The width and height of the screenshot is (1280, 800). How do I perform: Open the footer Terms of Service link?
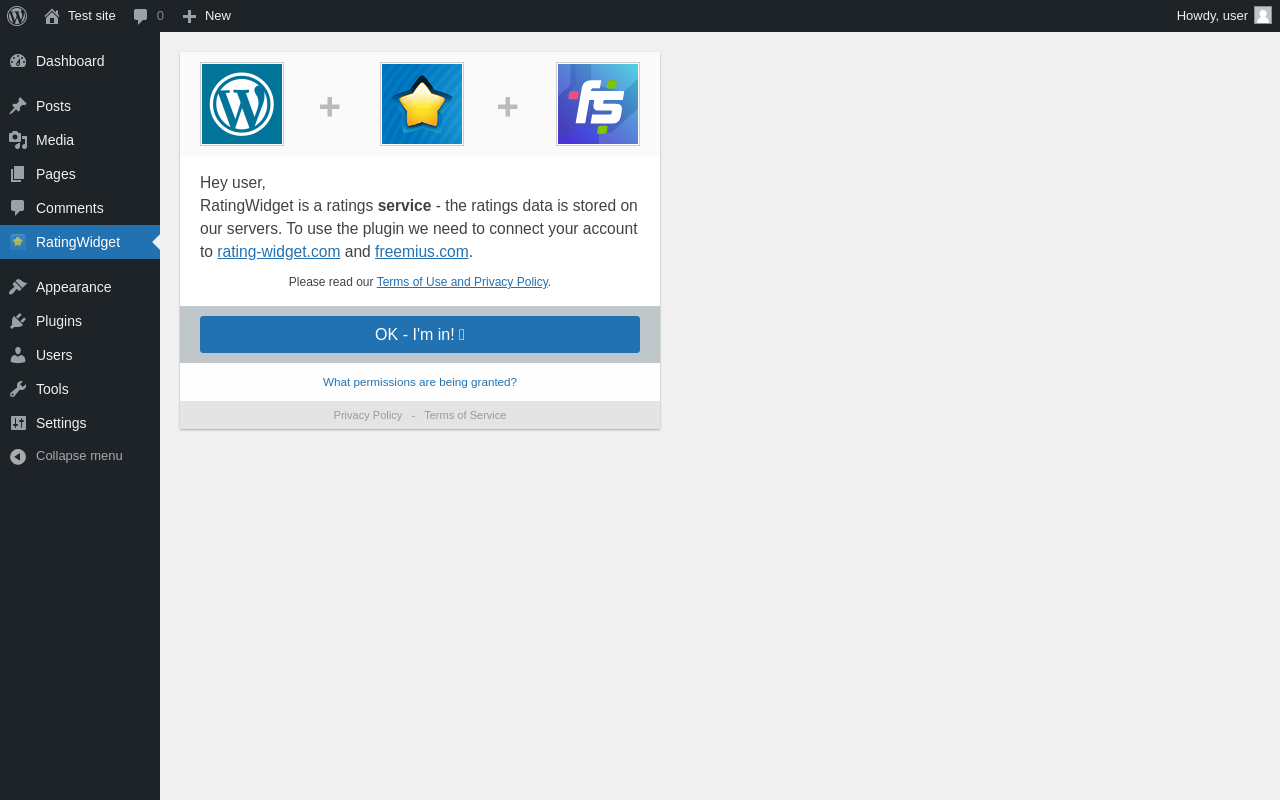[x=465, y=415]
